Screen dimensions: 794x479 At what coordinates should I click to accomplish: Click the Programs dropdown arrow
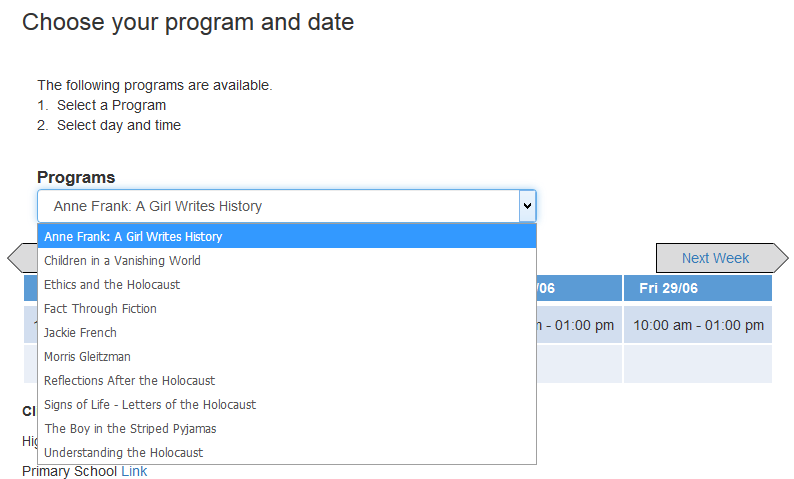(527, 206)
